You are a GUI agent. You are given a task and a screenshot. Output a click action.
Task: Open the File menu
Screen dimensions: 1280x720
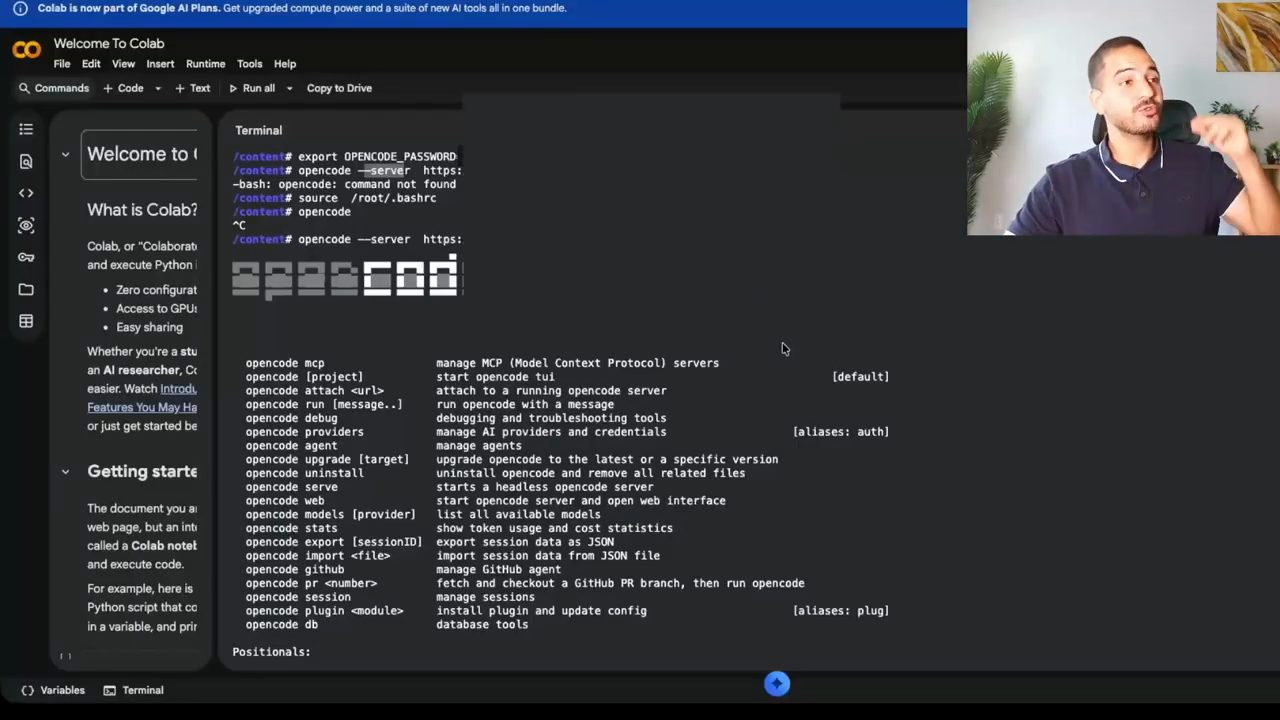(x=62, y=64)
